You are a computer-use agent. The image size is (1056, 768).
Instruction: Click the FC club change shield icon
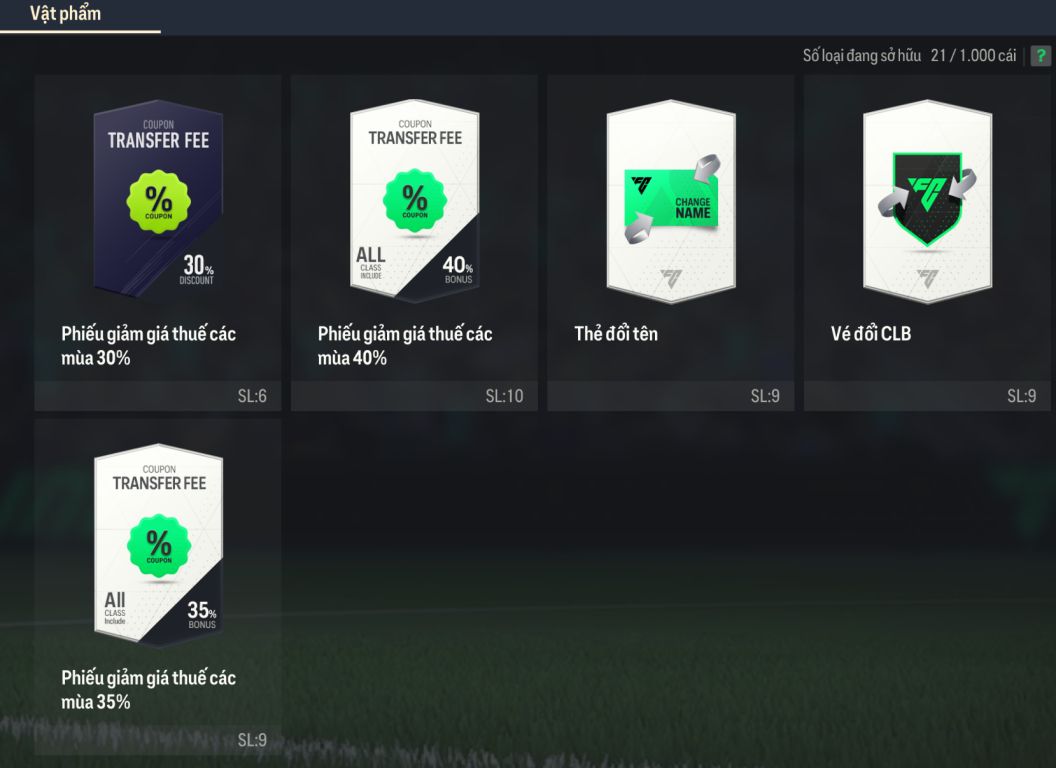point(927,199)
